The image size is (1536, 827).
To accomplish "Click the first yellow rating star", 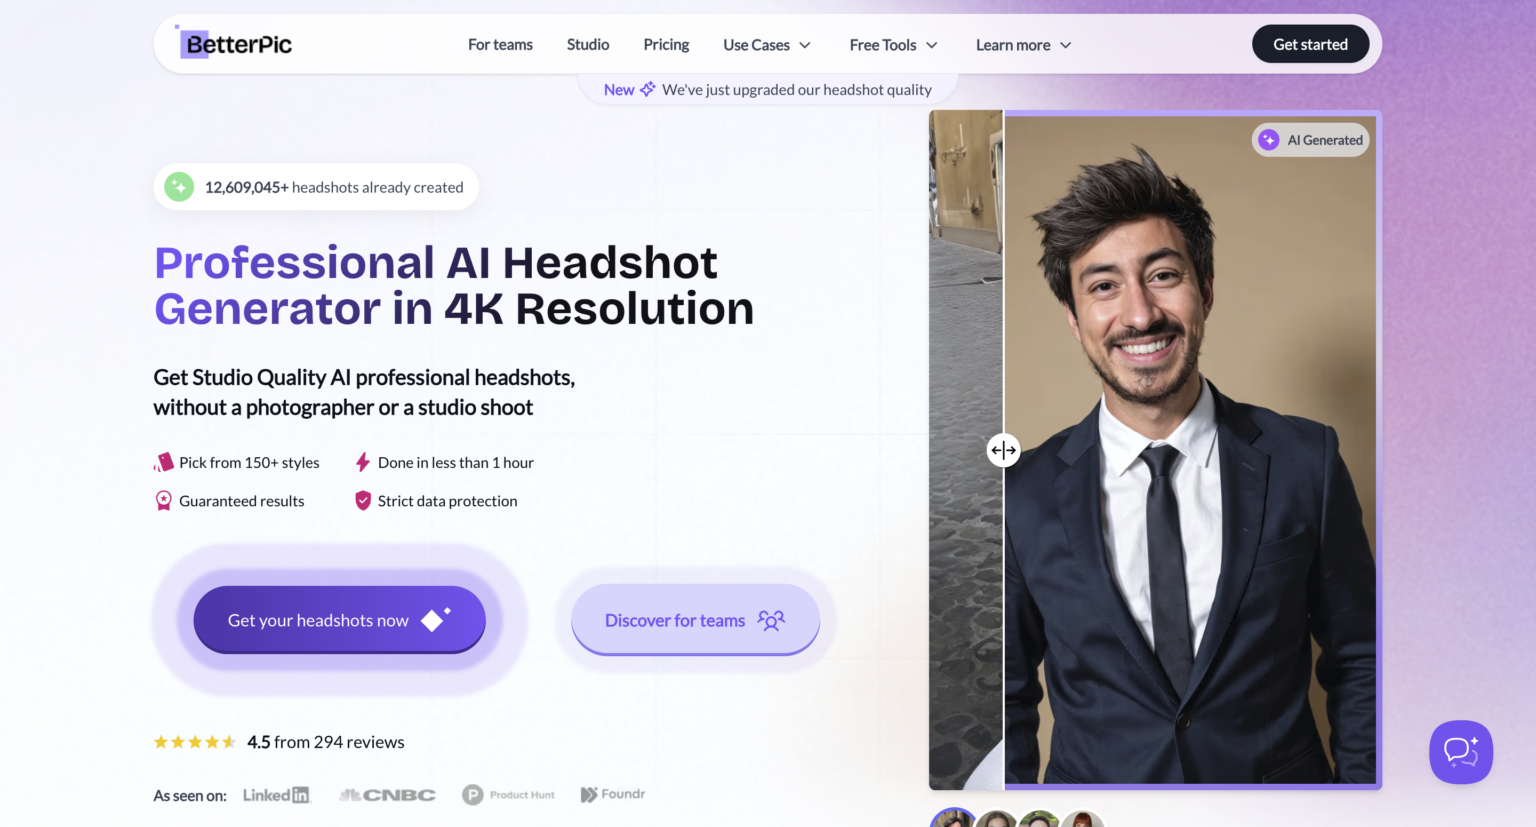I will click(161, 741).
